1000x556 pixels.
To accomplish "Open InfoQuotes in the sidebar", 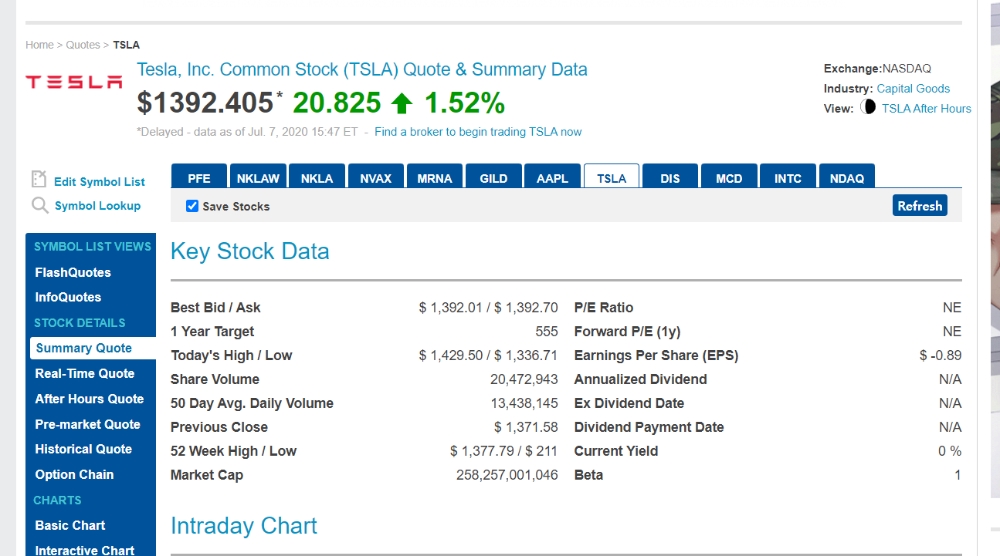I will coord(68,297).
